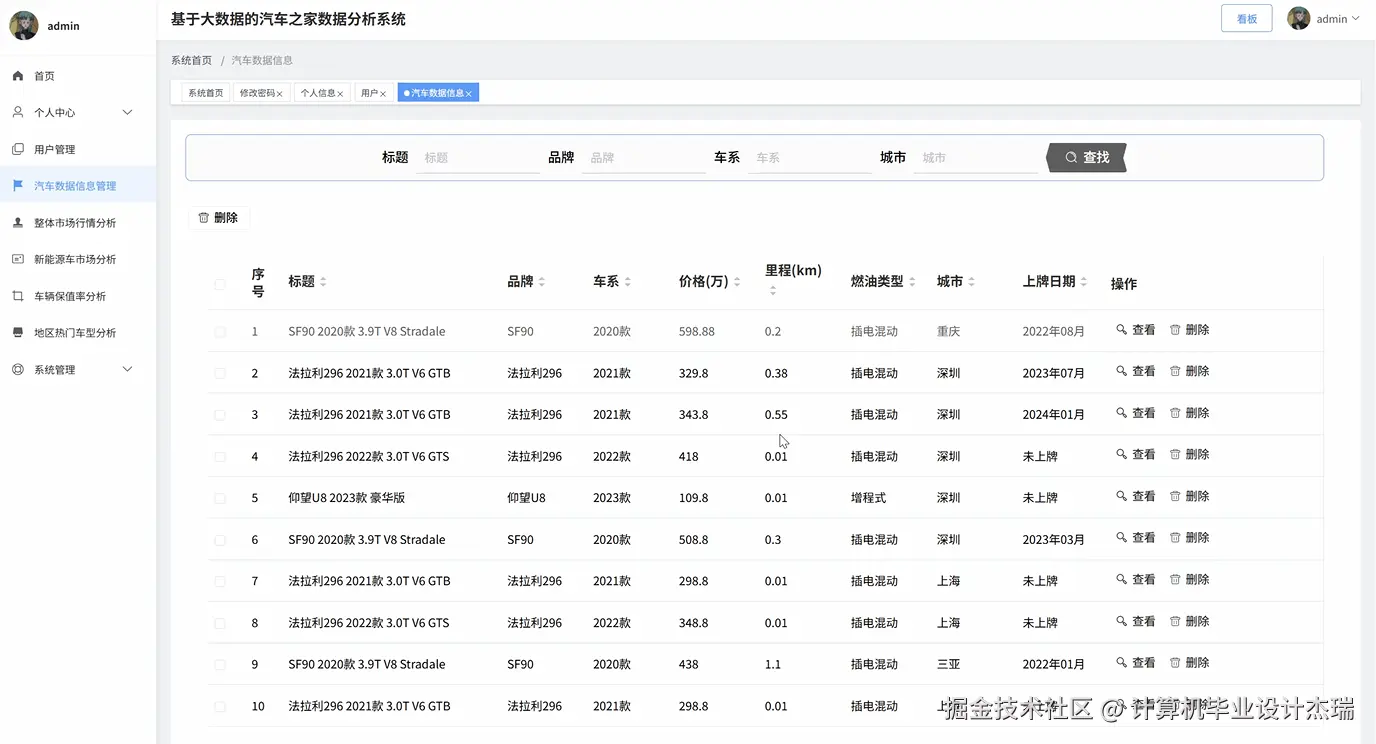This screenshot has width=1376, height=744.
Task: Expand the 系统管理 sidebar chevron
Action: pos(127,369)
